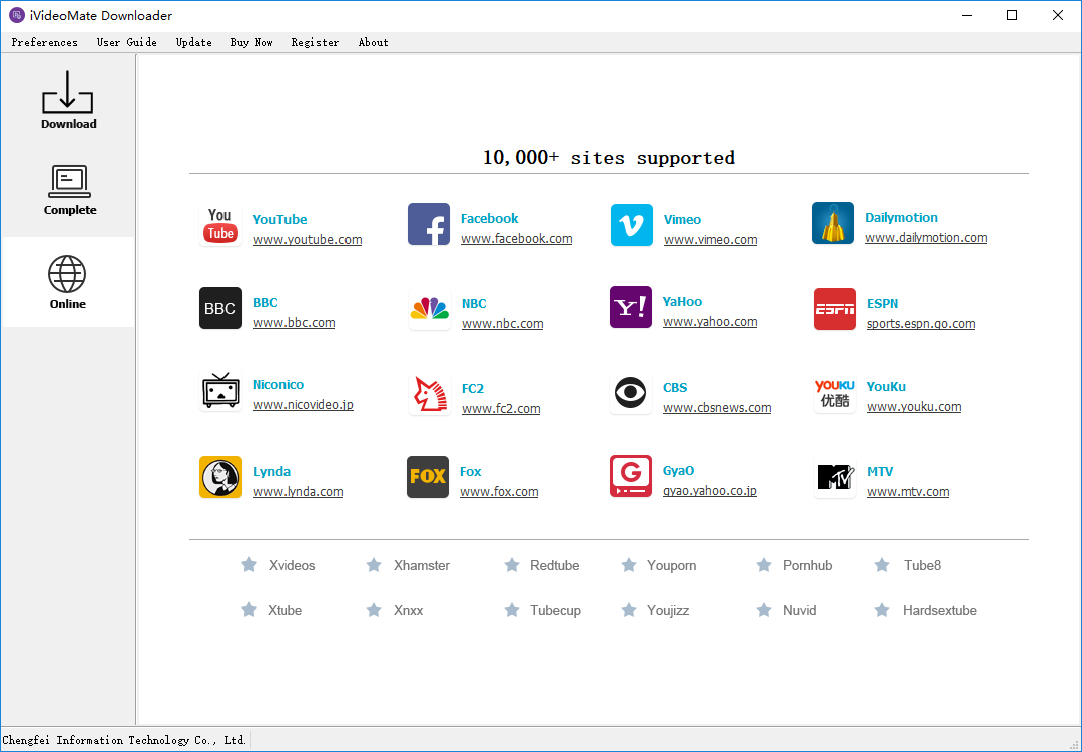The image size is (1082, 752).
Task: Visit the www.mtv.com link
Action: pos(908,491)
